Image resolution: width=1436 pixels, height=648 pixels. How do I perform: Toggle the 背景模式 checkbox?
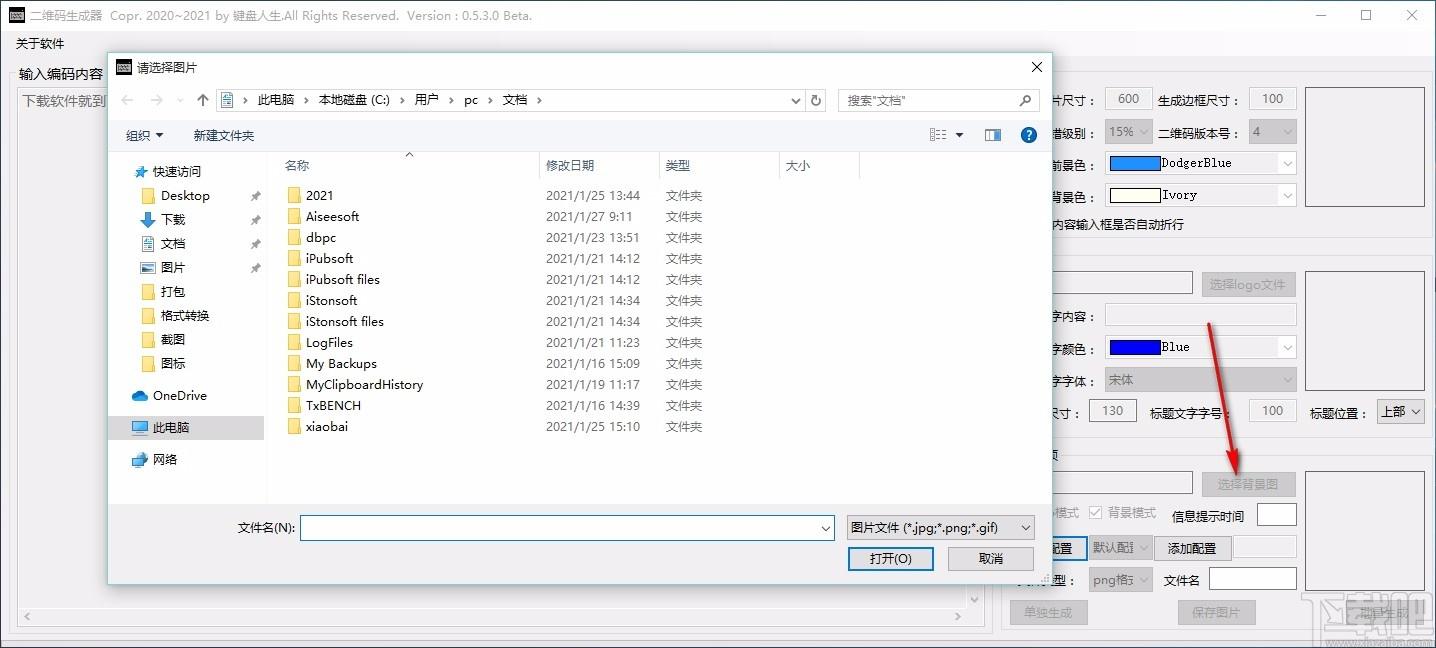pyautogui.click(x=1096, y=513)
